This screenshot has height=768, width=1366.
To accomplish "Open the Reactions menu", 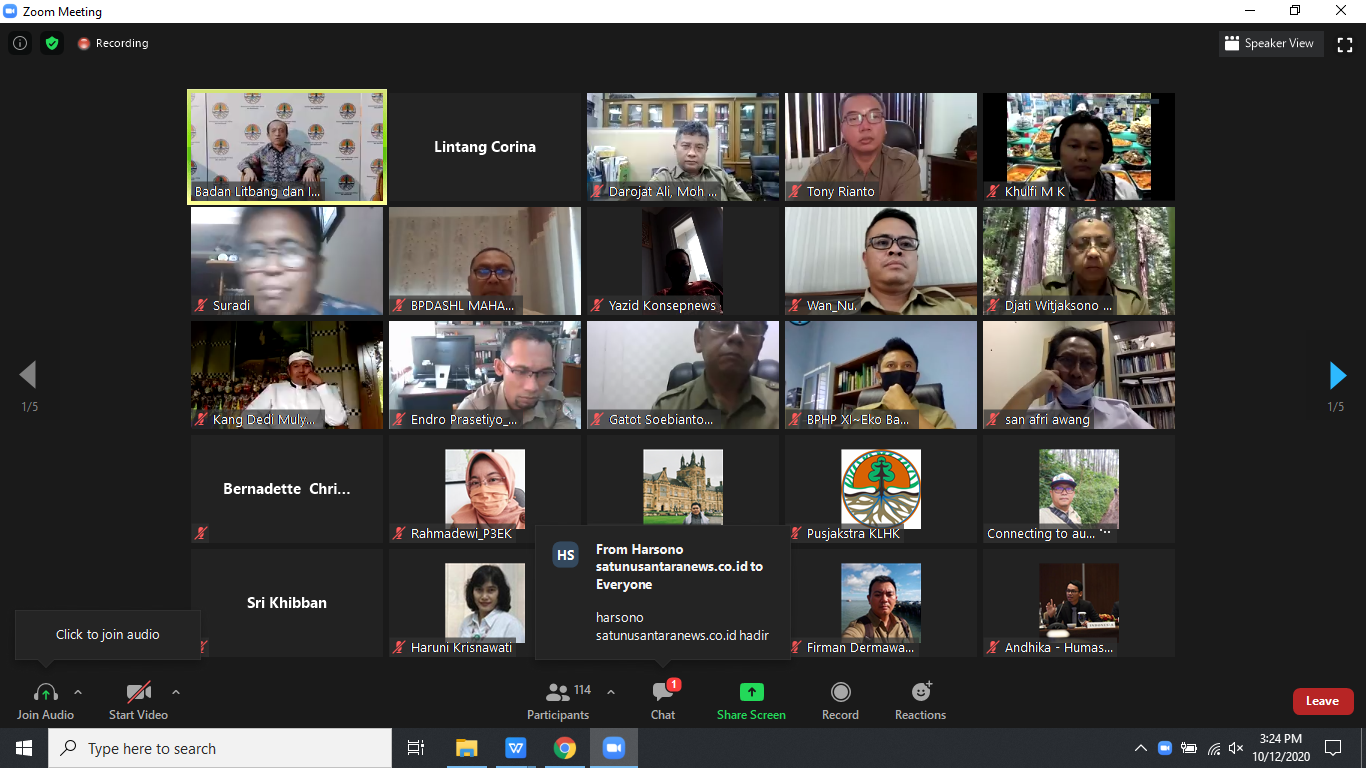I will click(x=920, y=700).
